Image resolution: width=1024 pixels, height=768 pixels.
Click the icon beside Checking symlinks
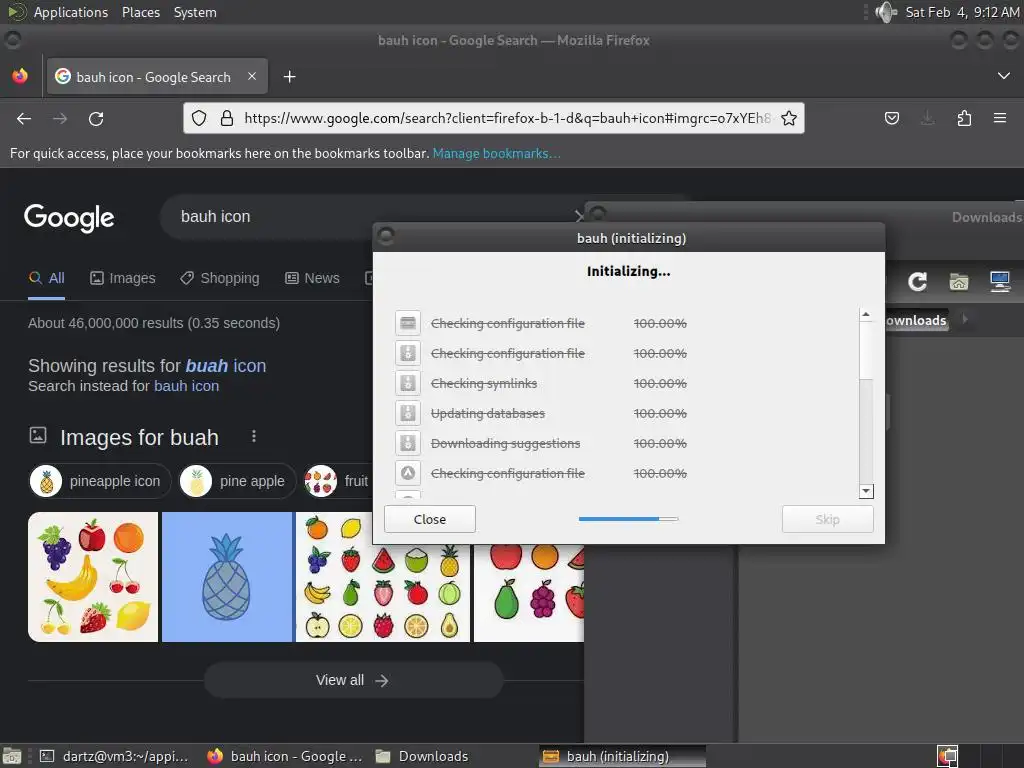coord(408,383)
